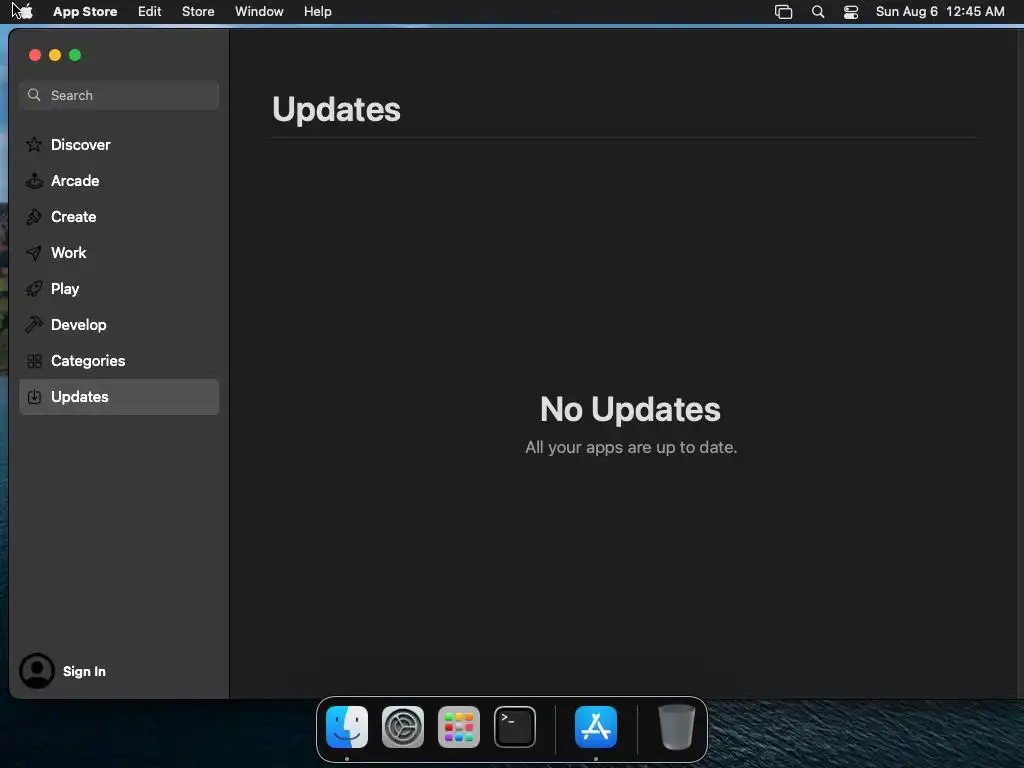
Task: Open Control Center in menu bar
Action: [x=851, y=12]
